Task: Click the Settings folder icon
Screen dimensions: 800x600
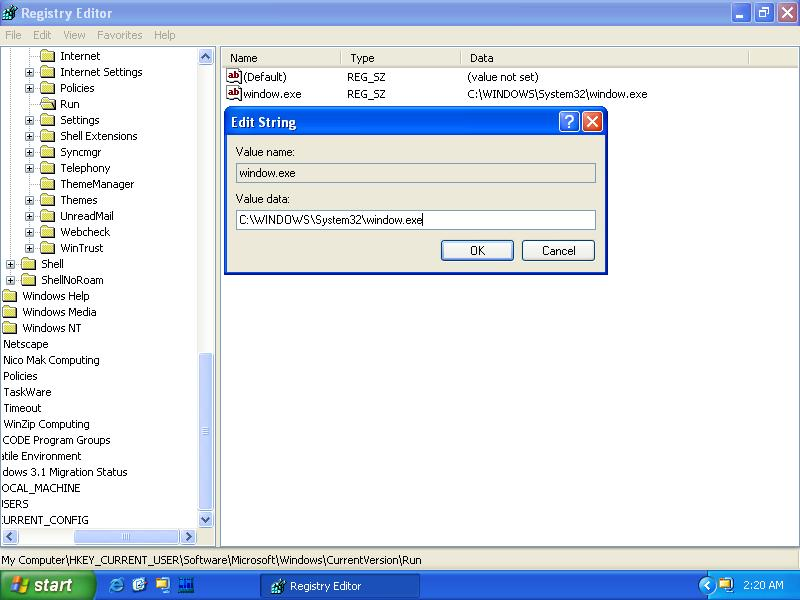Action: pyautogui.click(x=47, y=120)
